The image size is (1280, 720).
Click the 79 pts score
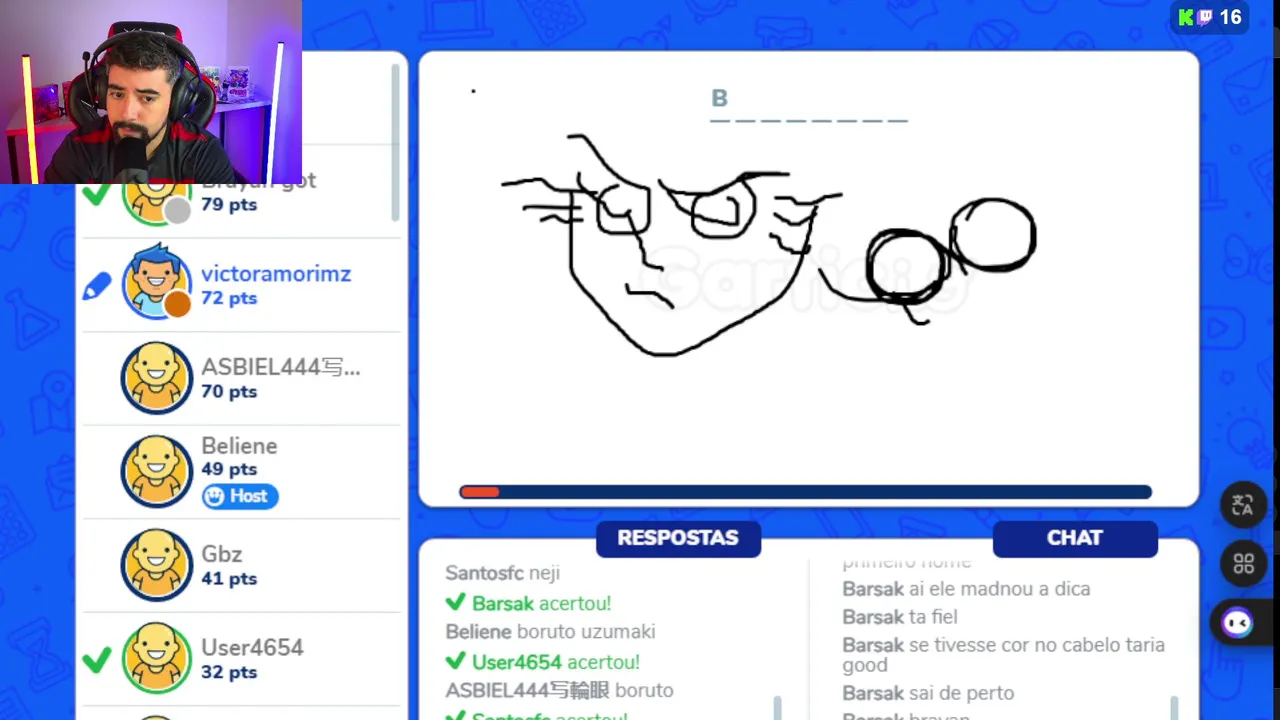click(229, 204)
